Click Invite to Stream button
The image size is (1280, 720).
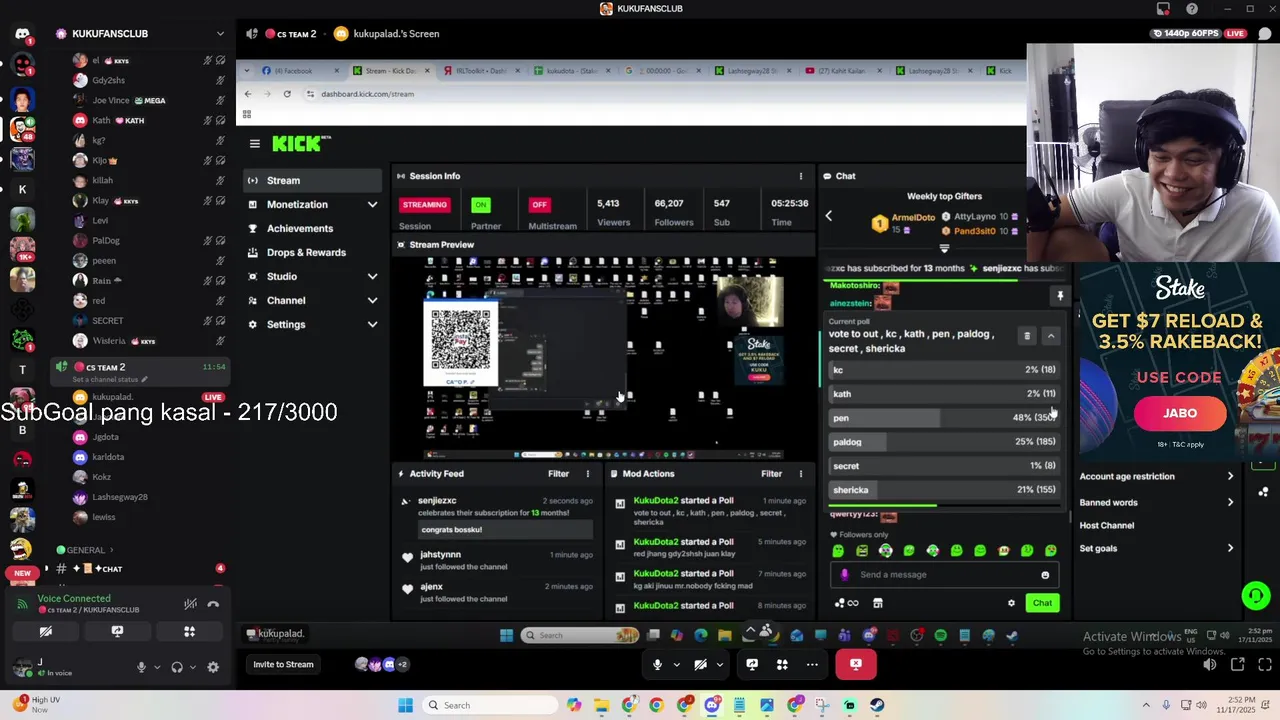click(x=283, y=665)
